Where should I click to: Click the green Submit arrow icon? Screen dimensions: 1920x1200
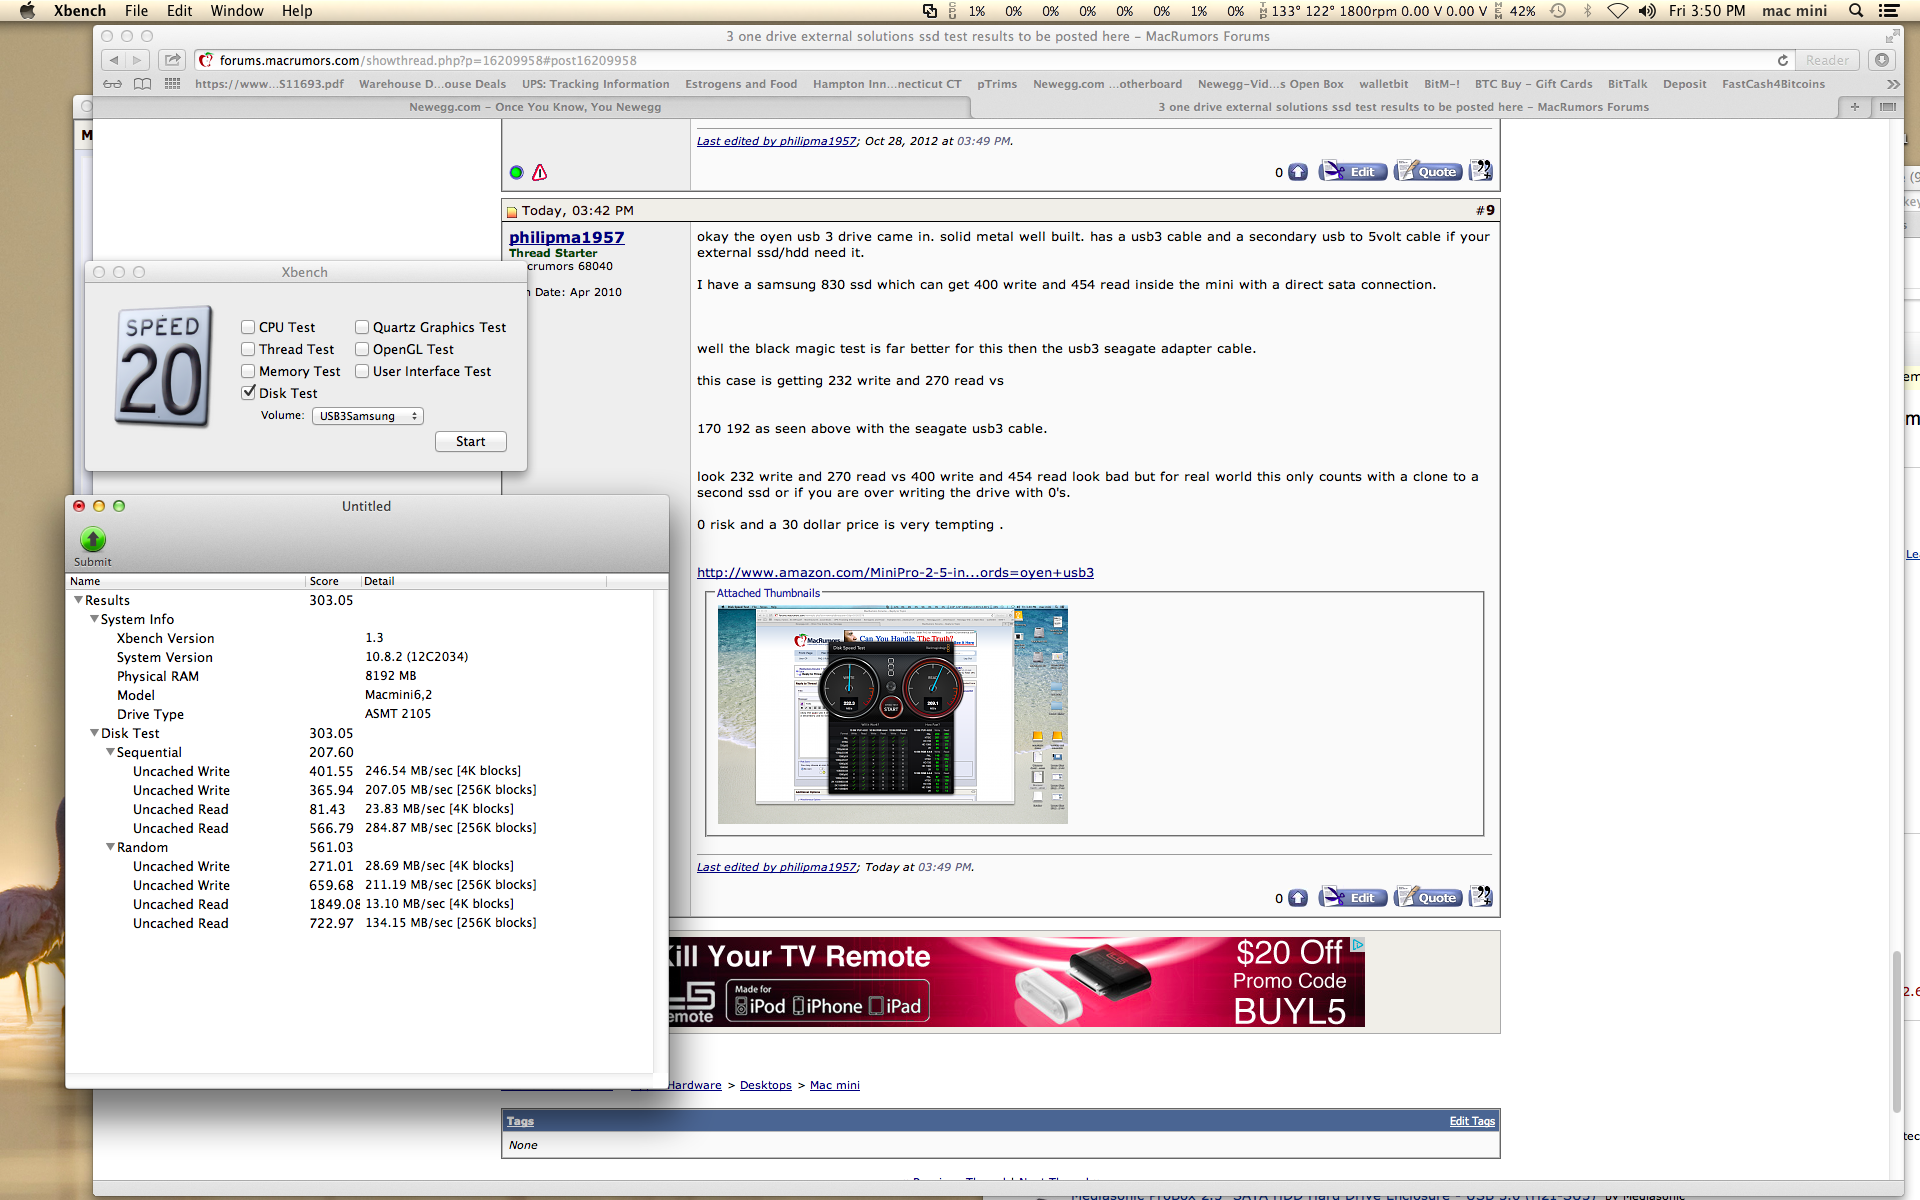pyautogui.click(x=93, y=540)
